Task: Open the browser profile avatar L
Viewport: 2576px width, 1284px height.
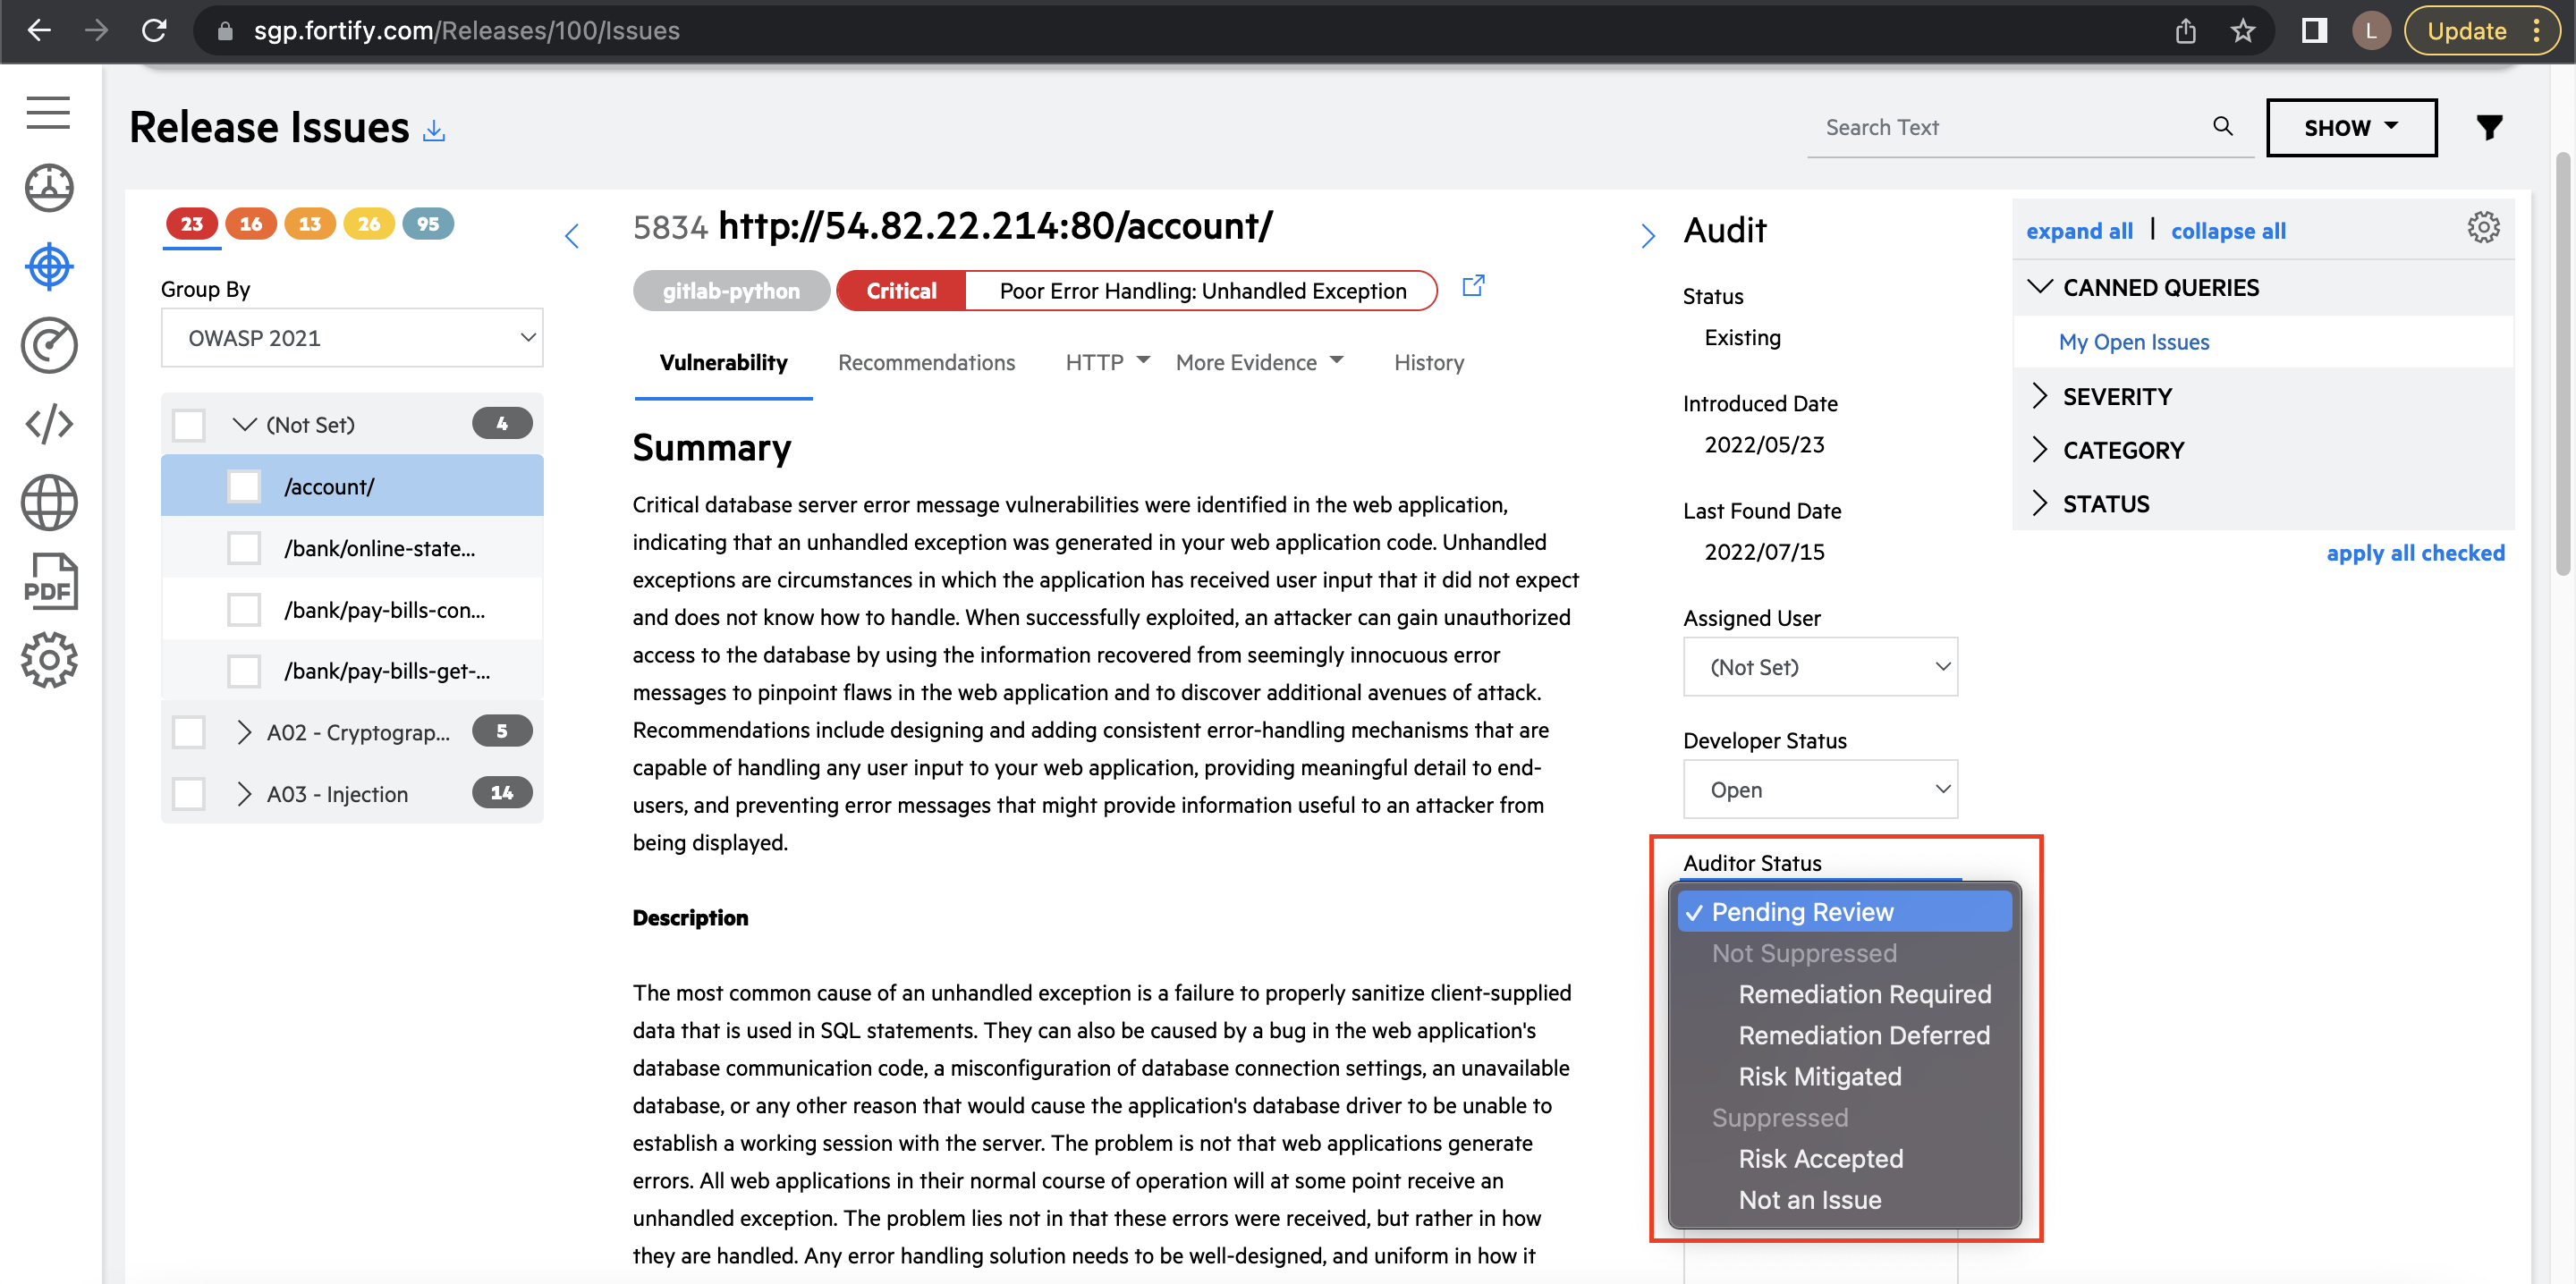Action: 2370,30
